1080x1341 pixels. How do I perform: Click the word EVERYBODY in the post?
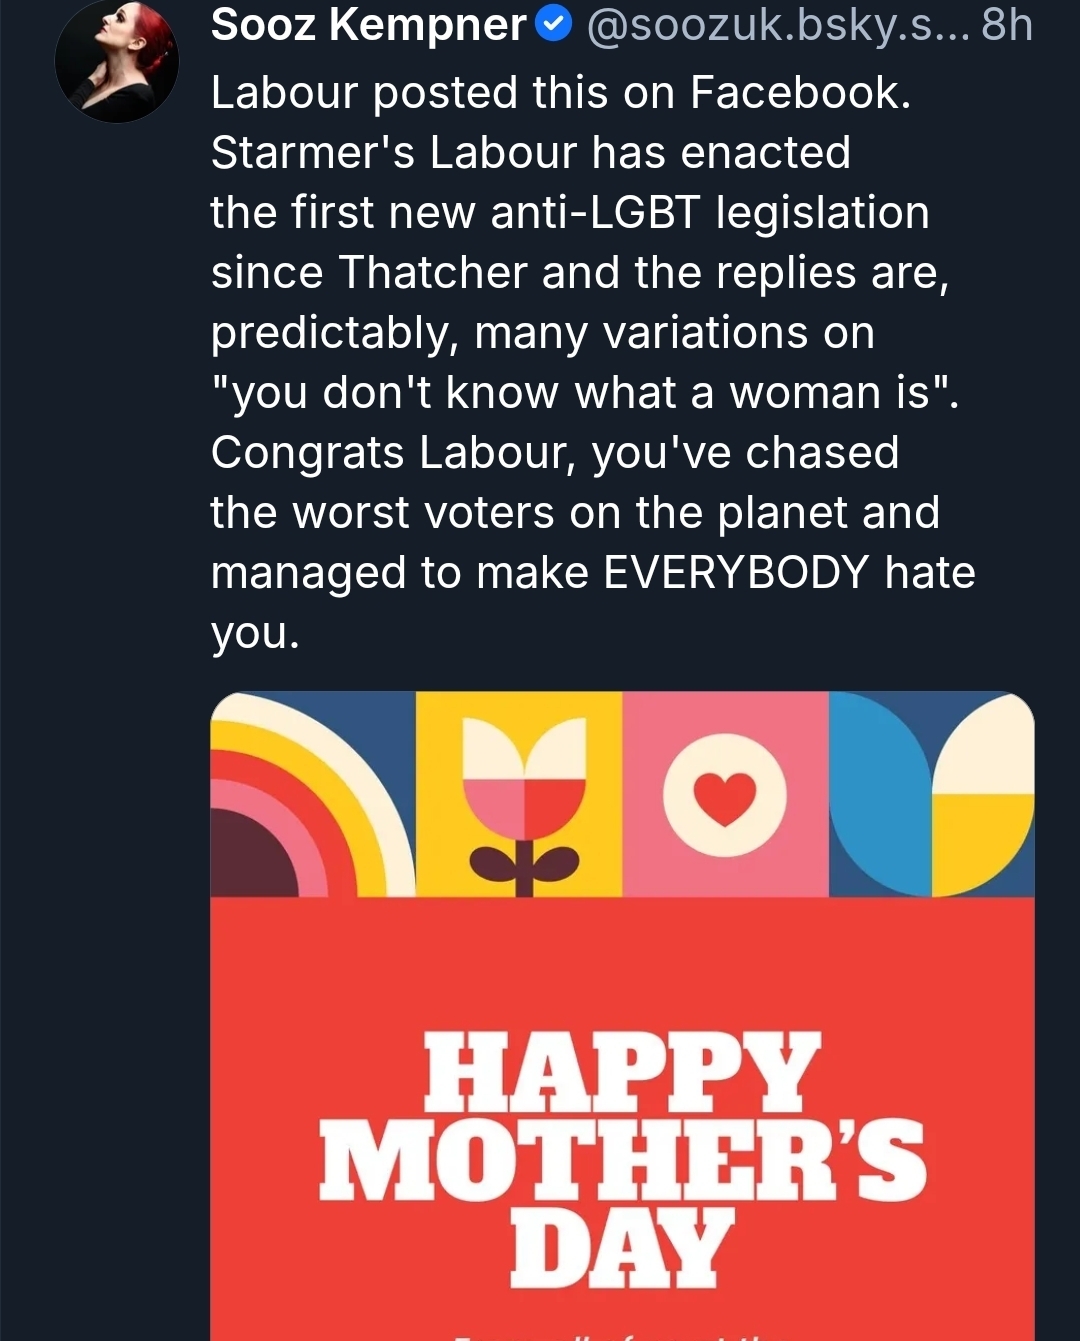click(x=736, y=573)
